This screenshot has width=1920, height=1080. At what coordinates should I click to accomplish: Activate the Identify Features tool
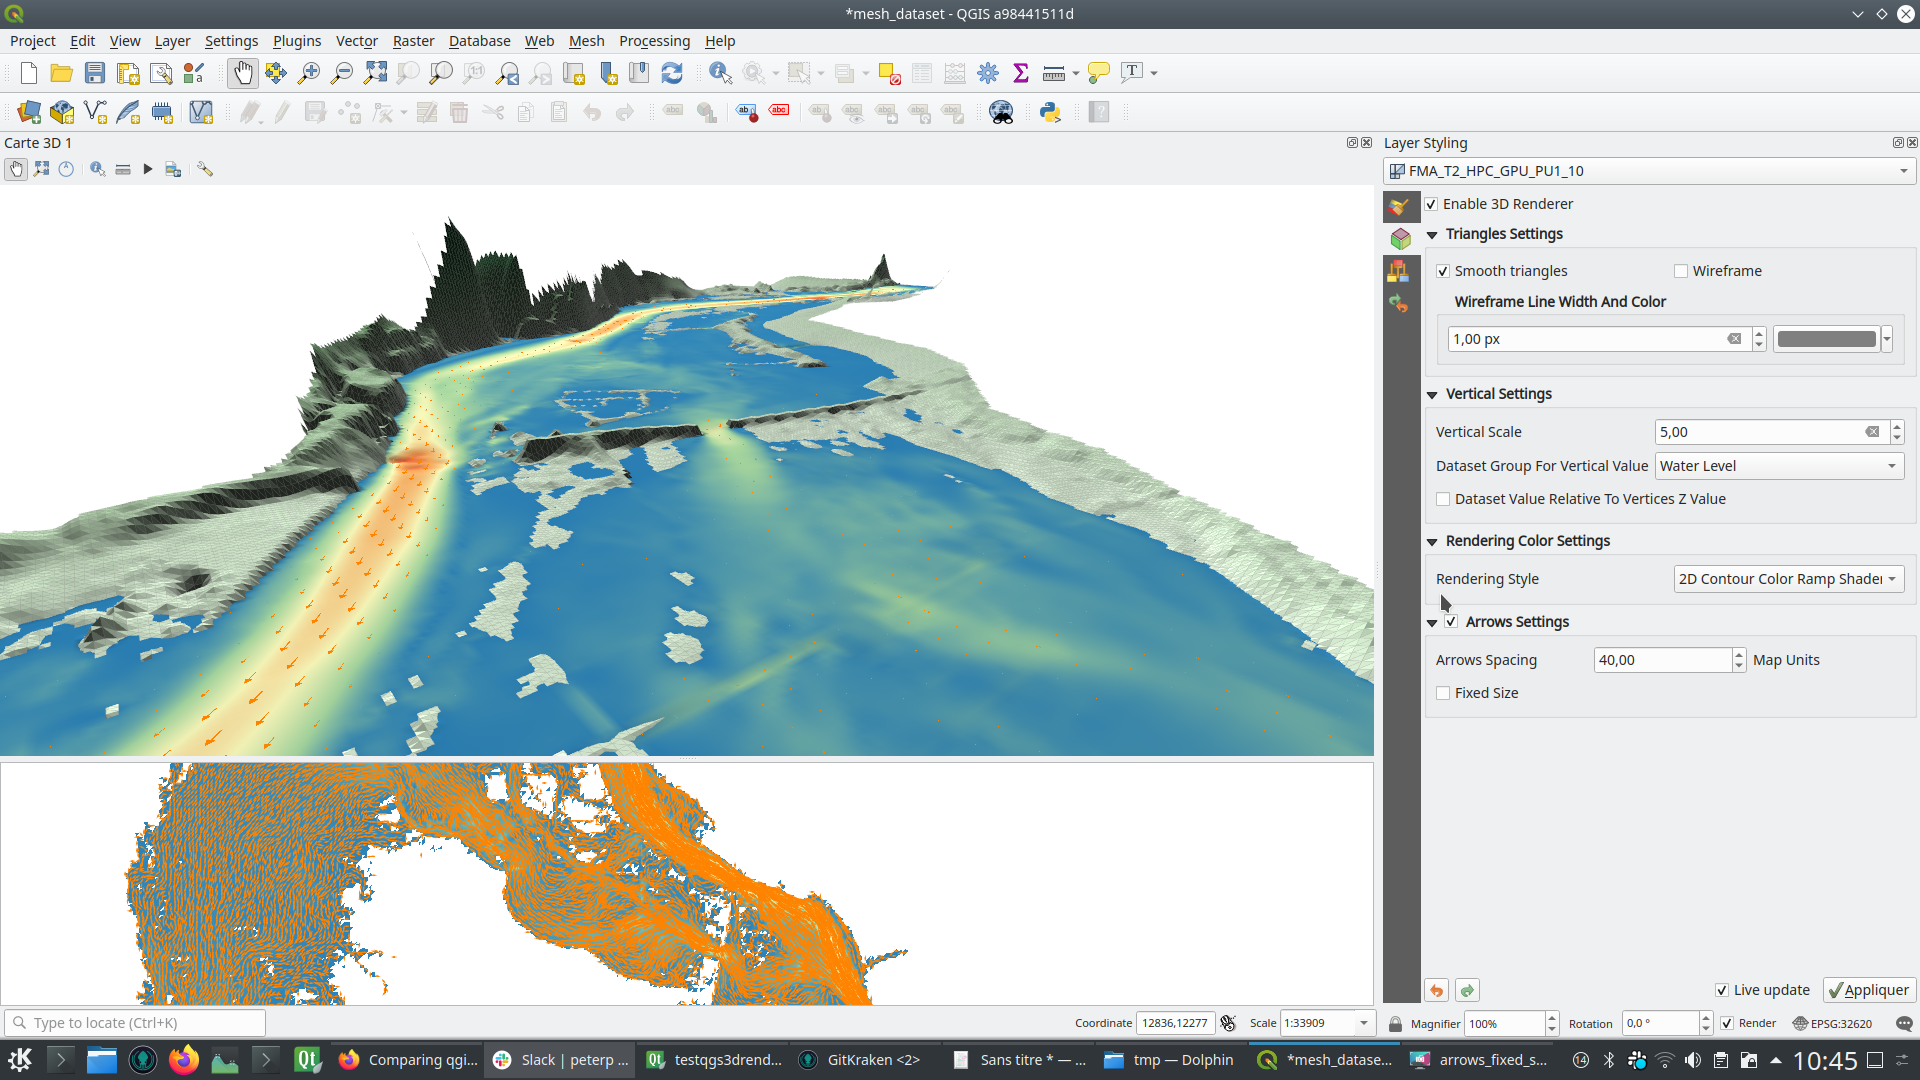(718, 72)
